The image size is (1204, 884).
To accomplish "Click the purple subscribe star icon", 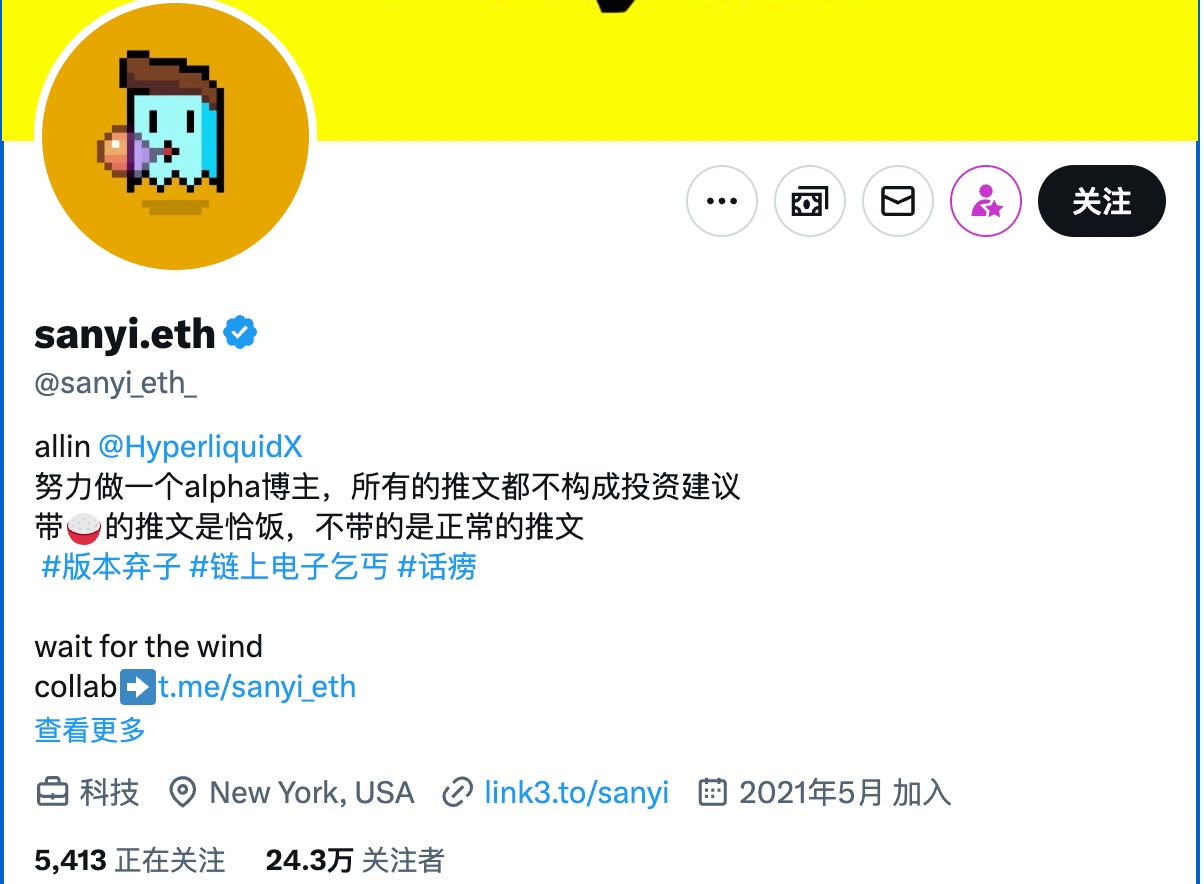I will 986,201.
